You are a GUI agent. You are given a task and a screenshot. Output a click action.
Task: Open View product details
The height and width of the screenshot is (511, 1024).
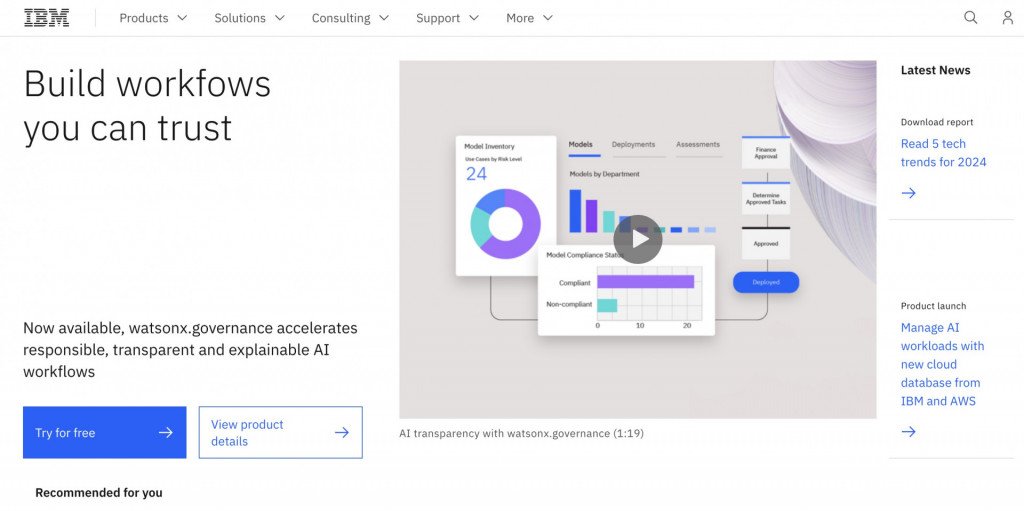point(281,433)
